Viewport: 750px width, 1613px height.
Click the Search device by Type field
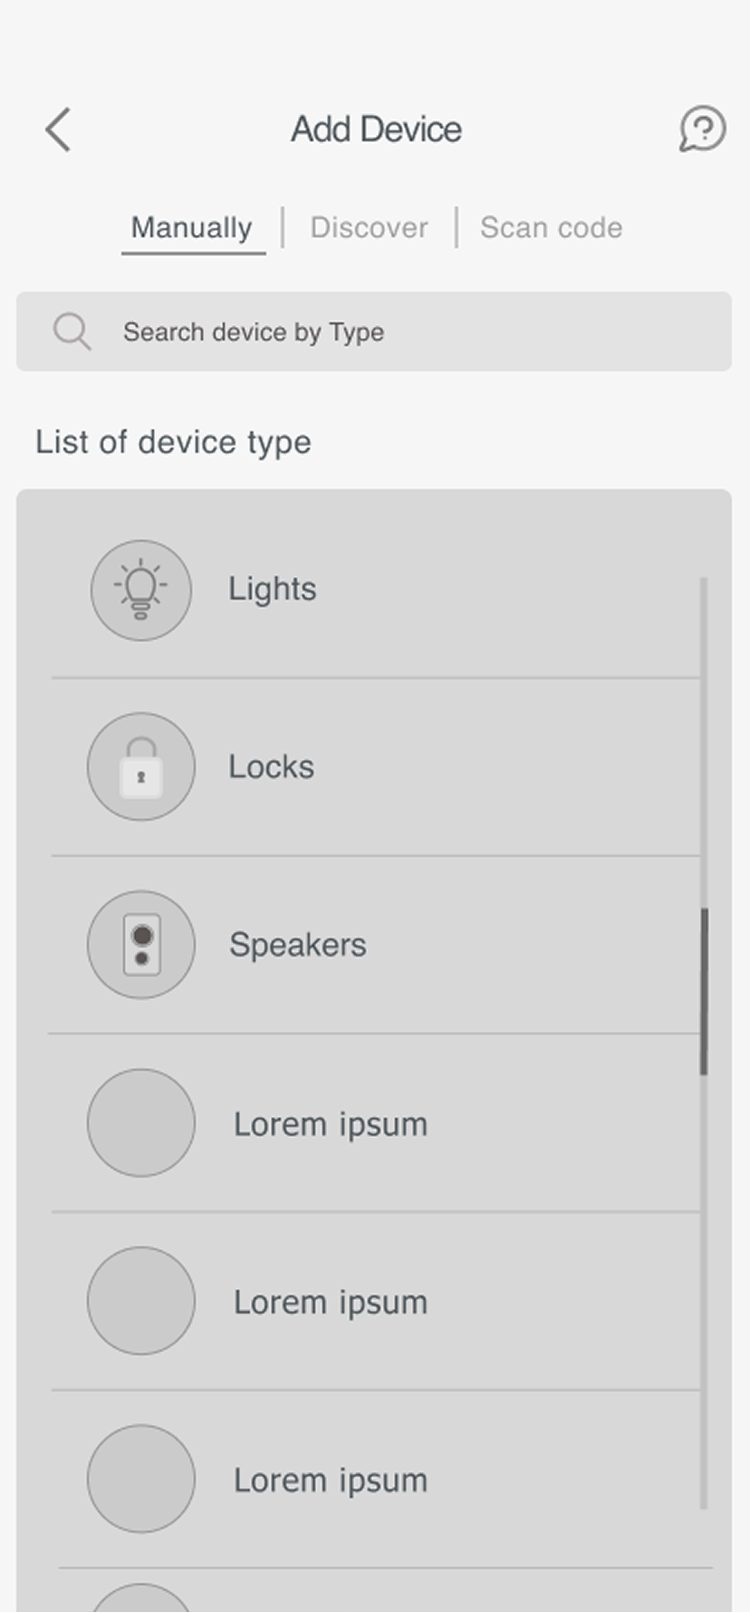pos(375,331)
